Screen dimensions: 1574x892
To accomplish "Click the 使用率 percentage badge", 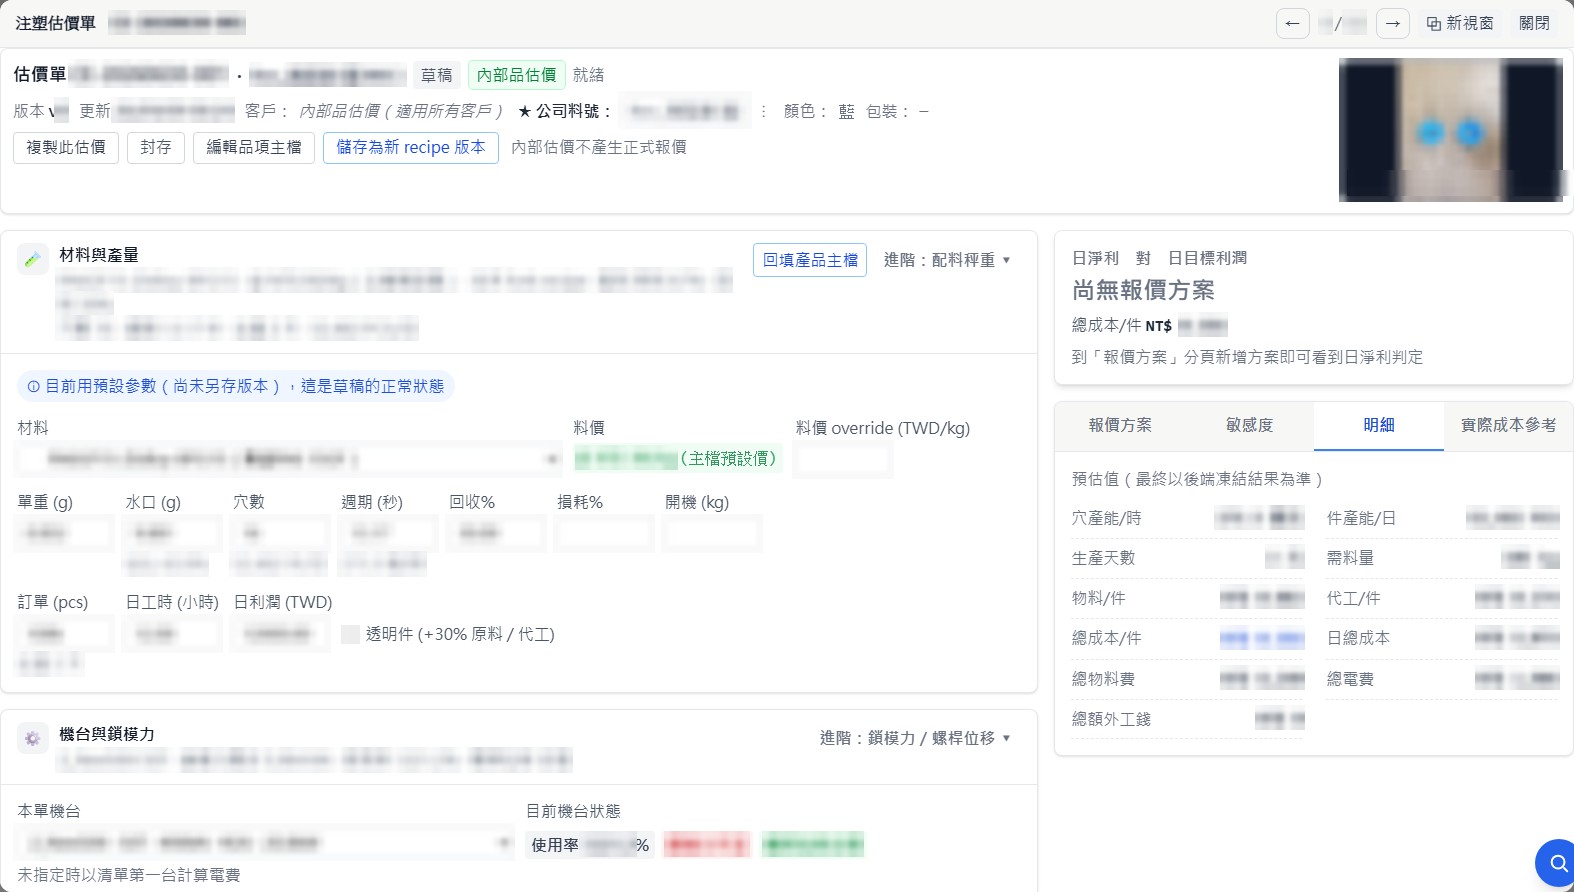I will [590, 845].
